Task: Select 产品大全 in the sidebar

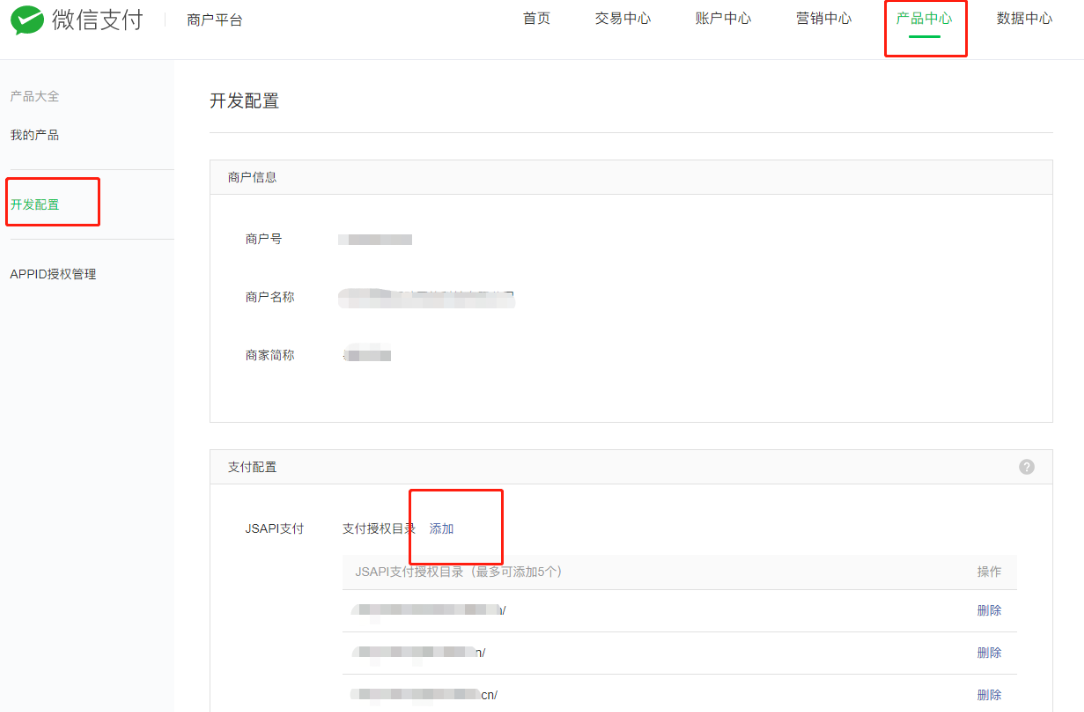Action: pyautogui.click(x=35, y=96)
